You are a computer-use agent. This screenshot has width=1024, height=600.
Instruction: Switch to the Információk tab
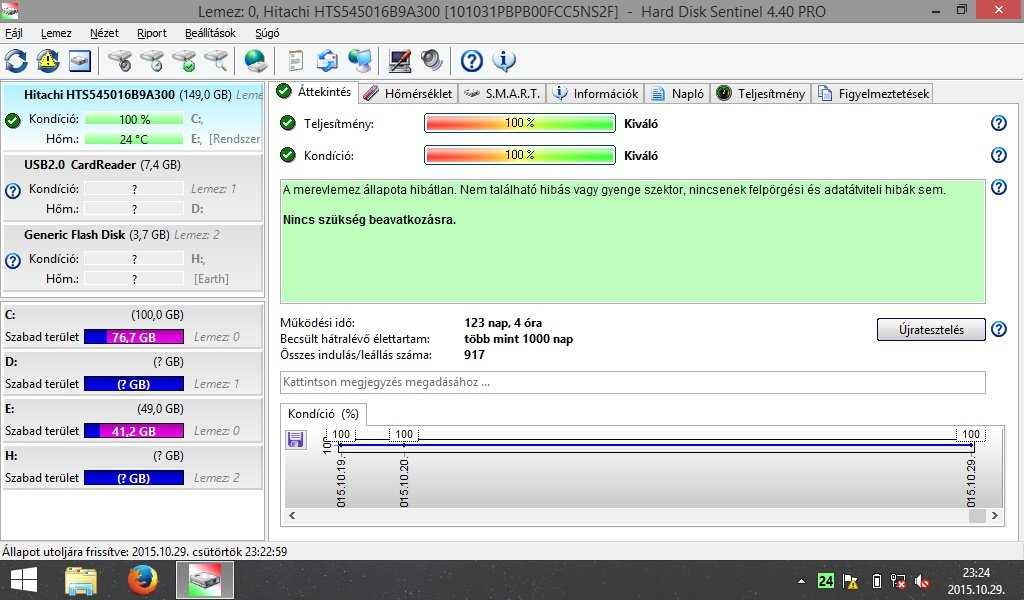596,93
